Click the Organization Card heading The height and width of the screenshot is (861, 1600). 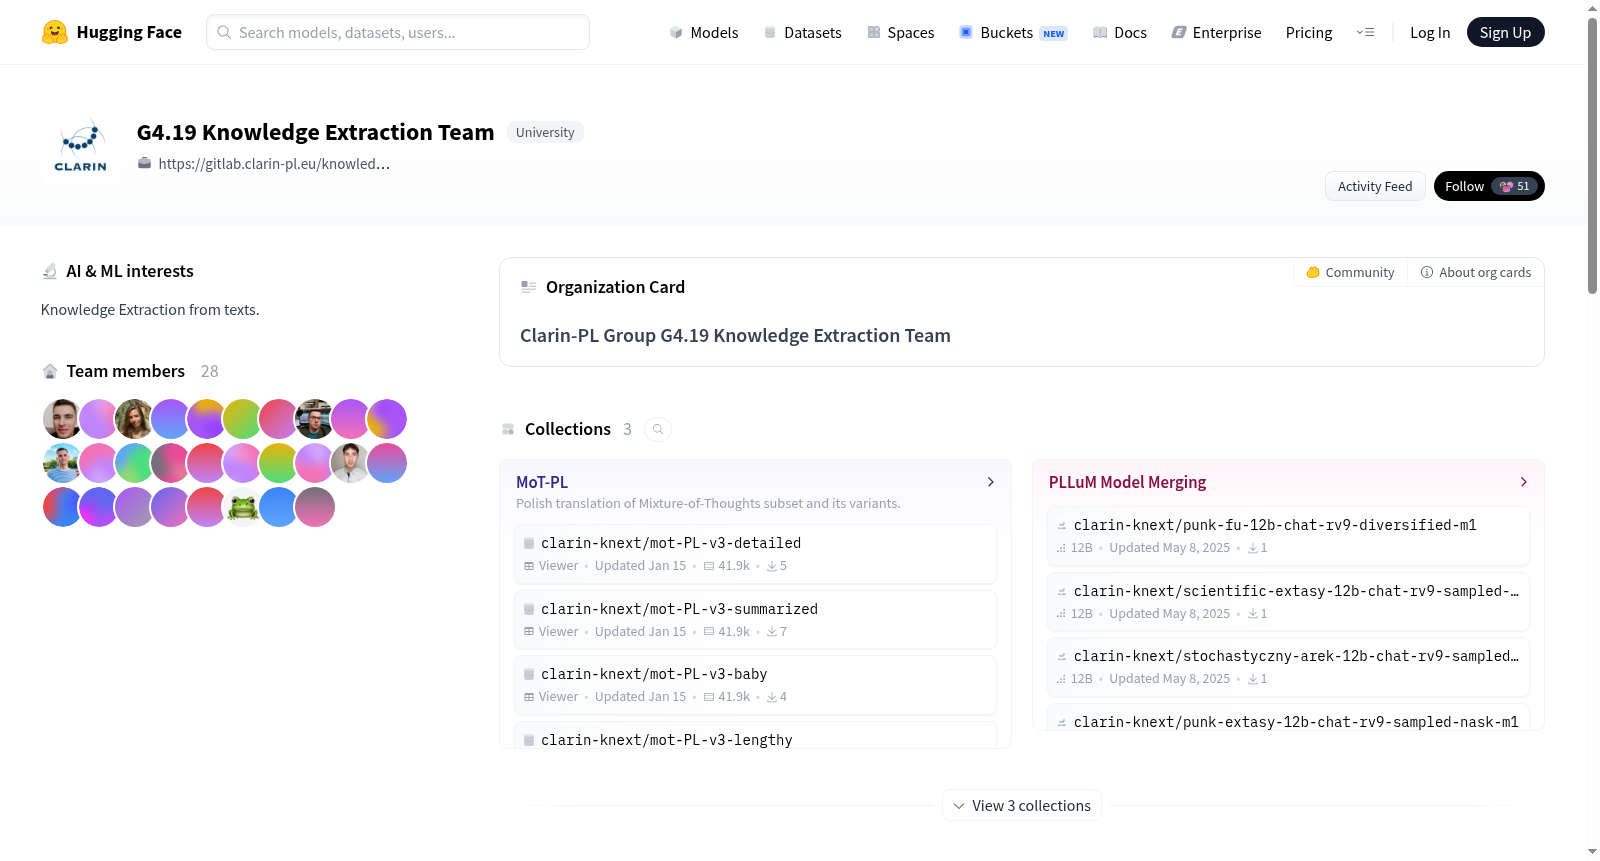616,287
